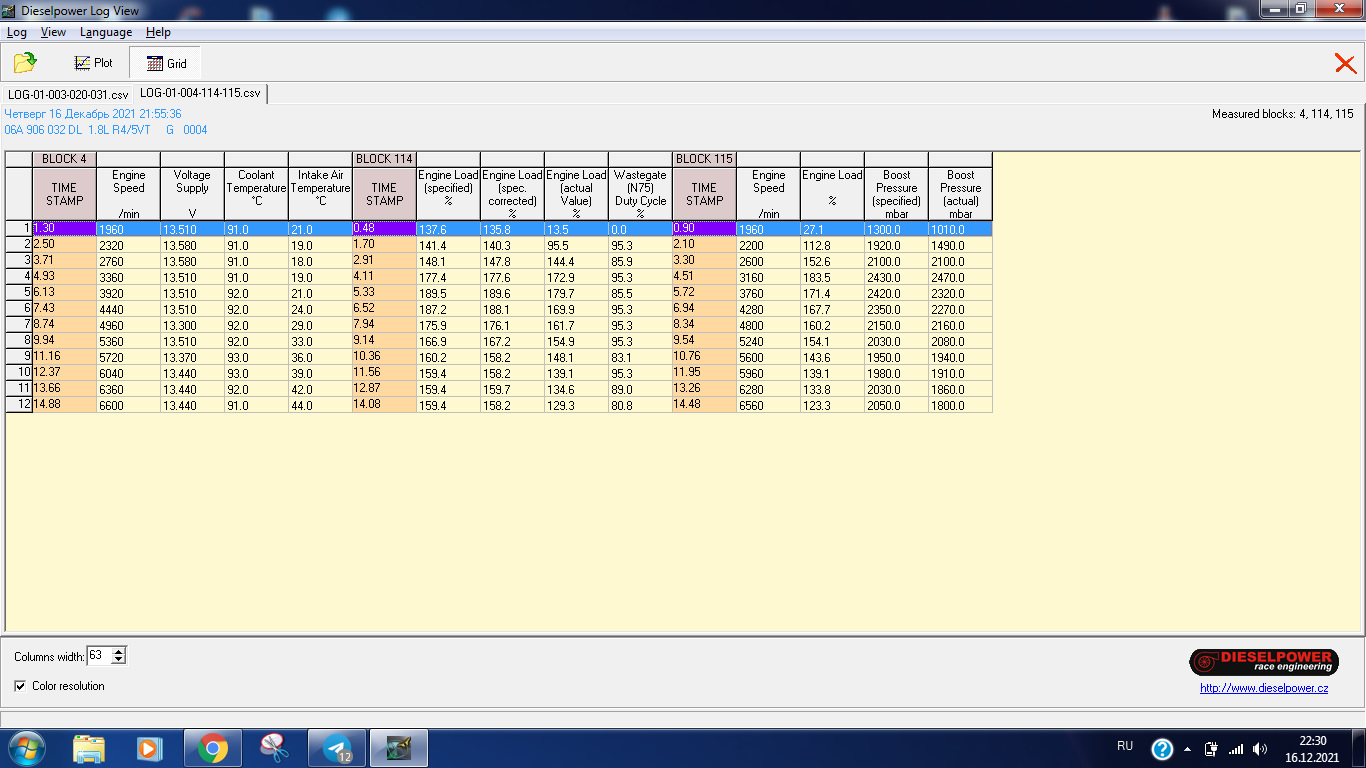This screenshot has height=768, width=1366.
Task: Switch to Plot view
Action: pyautogui.click(x=93, y=63)
